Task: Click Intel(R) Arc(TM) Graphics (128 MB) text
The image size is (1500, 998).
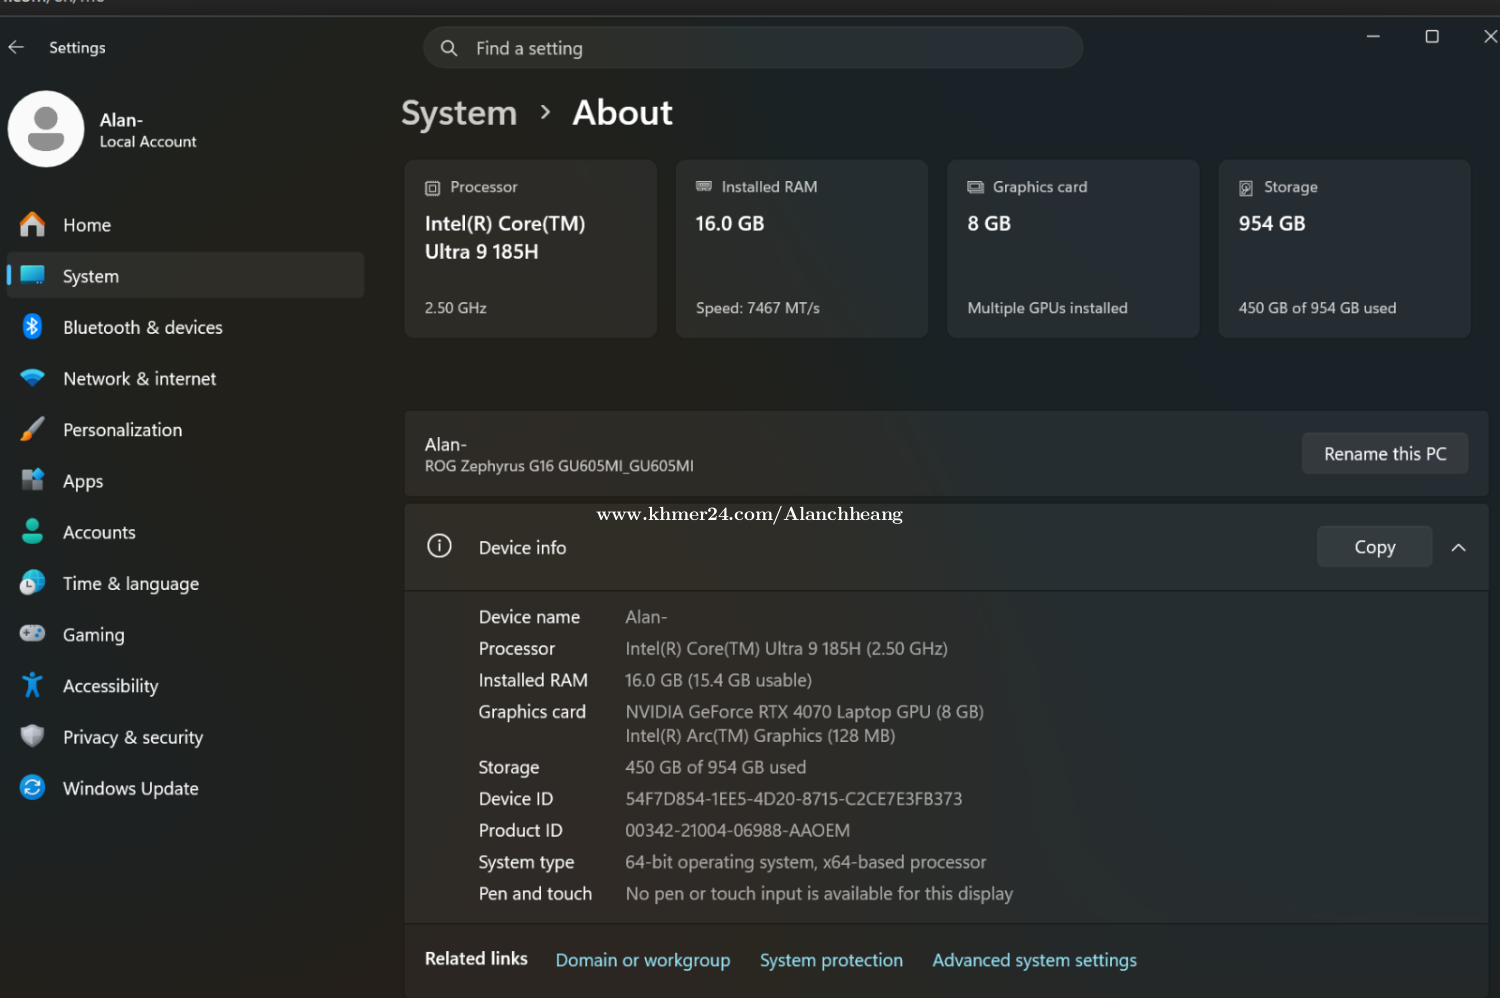Action: tap(760, 736)
